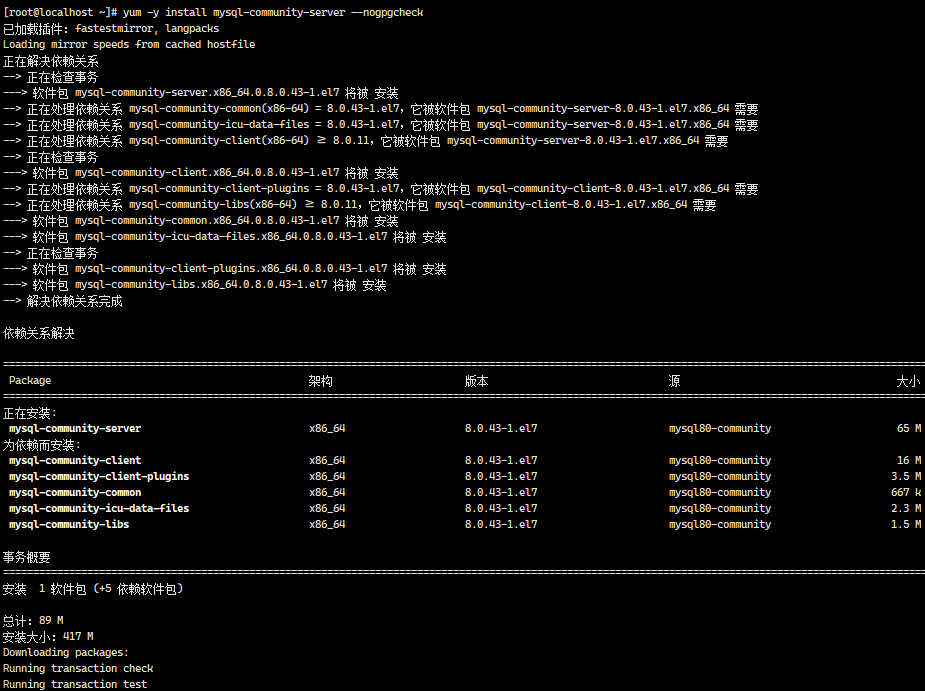Screen dimensions: 925x691
Task: Click the '16 M' size value
Action: pos(908,460)
